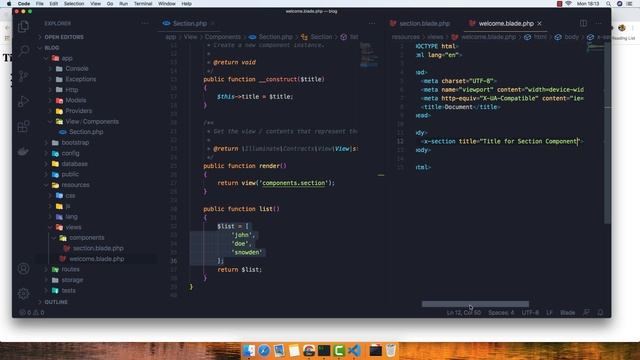Viewport: 640px width, 360px height.
Task: Collapse the View / Components folder
Action: coord(92,122)
